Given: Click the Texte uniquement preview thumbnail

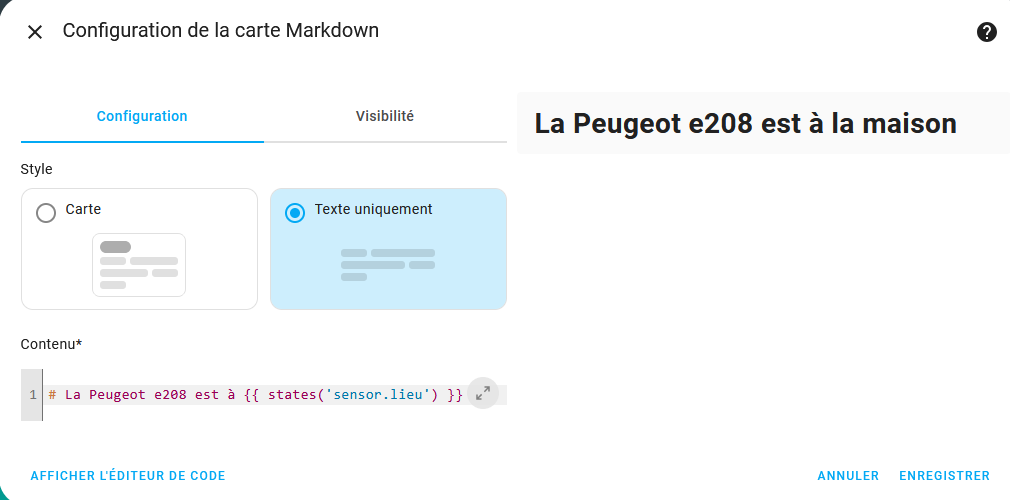Looking at the screenshot, I should pyautogui.click(x=388, y=265).
